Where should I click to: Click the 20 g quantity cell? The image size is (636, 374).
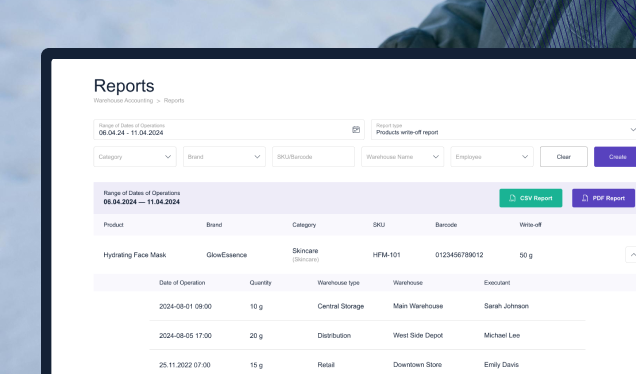(x=256, y=335)
